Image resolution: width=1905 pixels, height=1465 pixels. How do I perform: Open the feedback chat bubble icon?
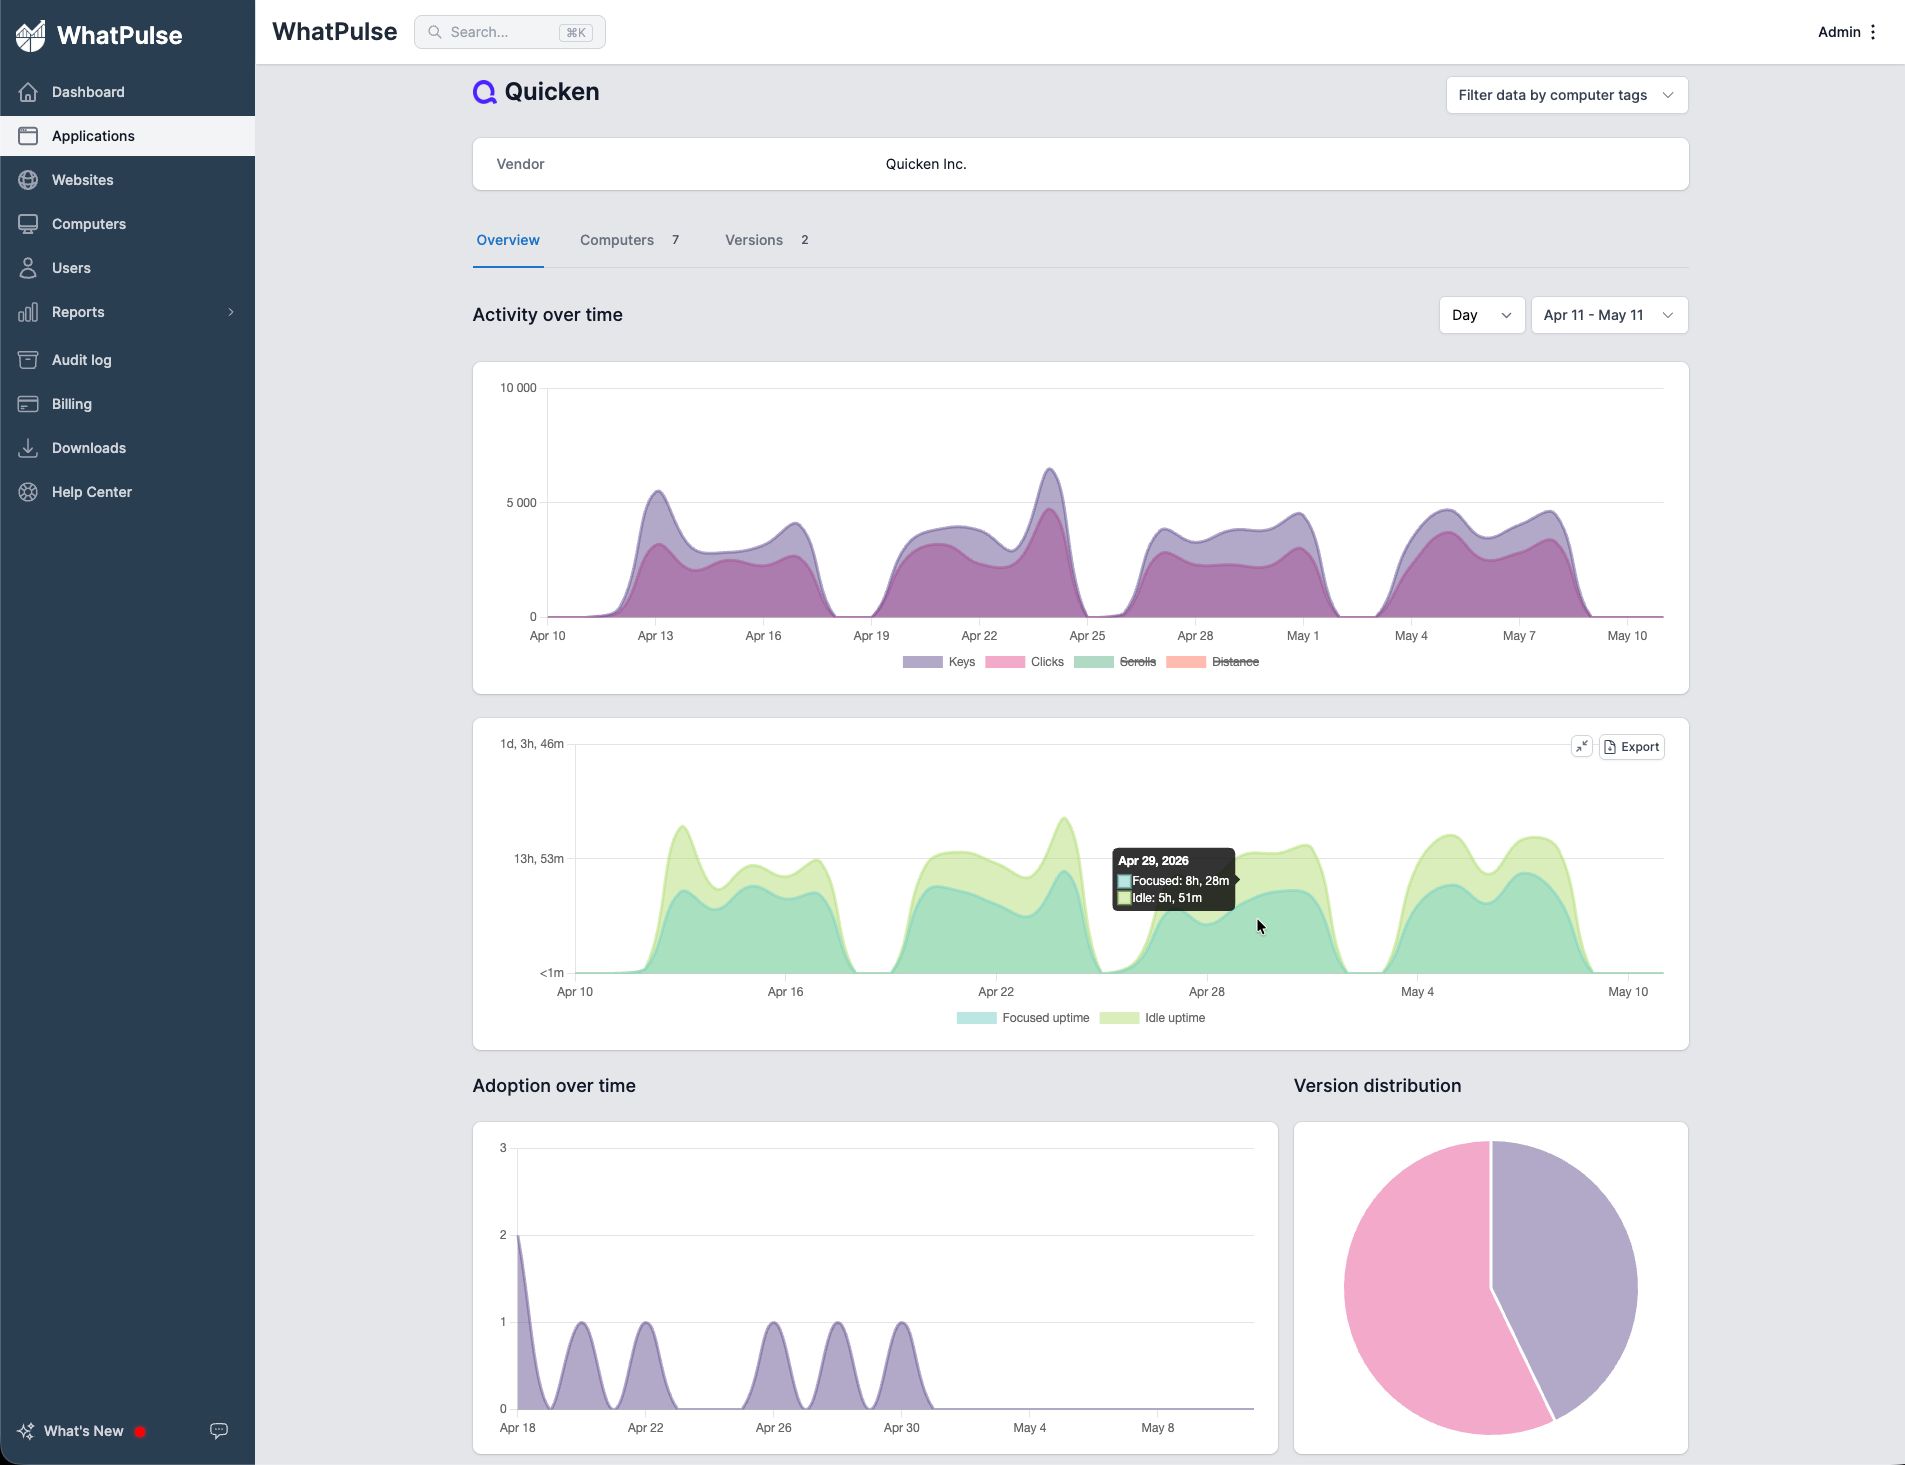pyautogui.click(x=219, y=1430)
